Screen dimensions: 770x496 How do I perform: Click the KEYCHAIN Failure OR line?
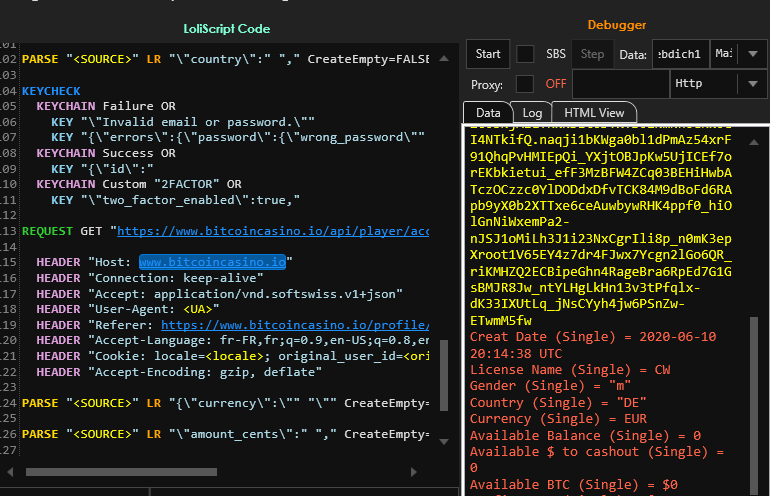tap(106, 106)
